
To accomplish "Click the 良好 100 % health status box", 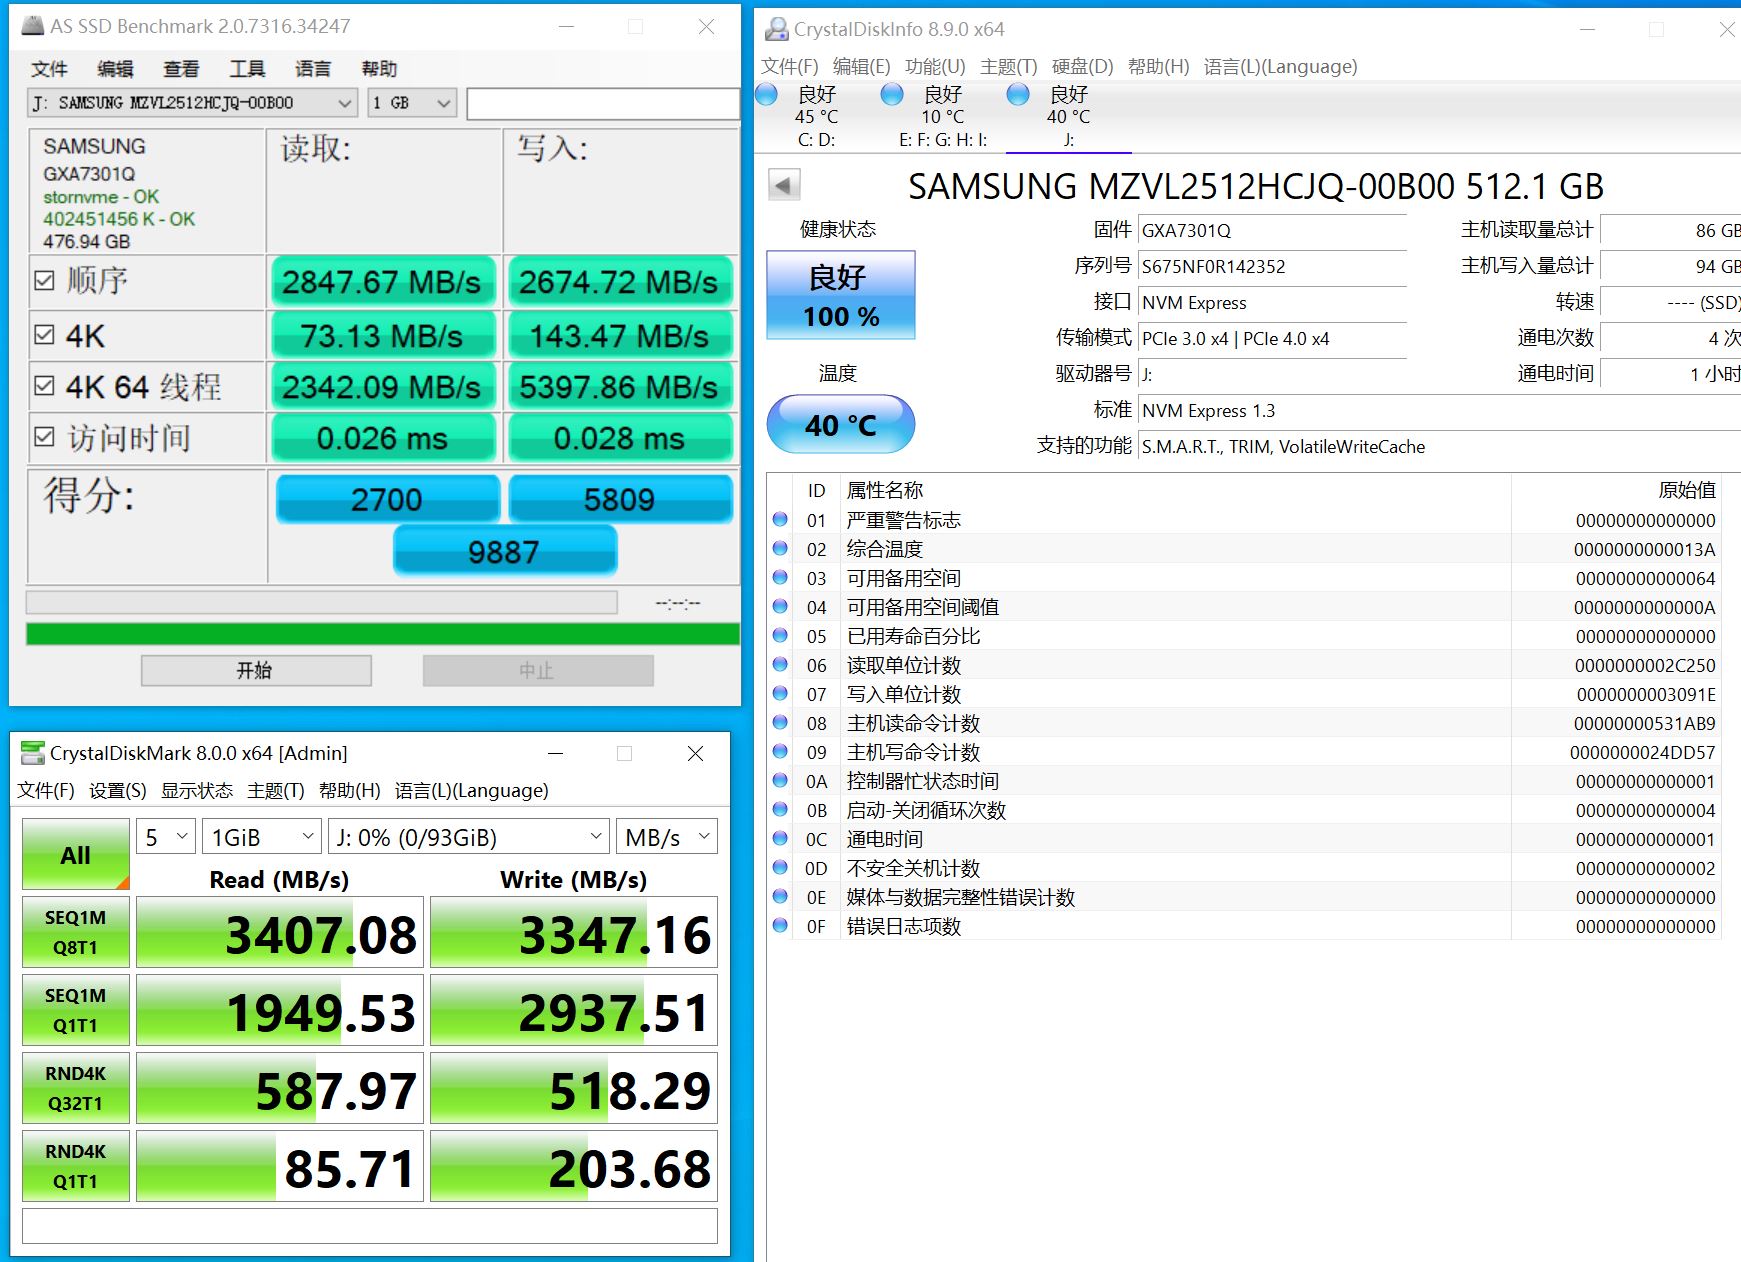I will click(x=841, y=295).
